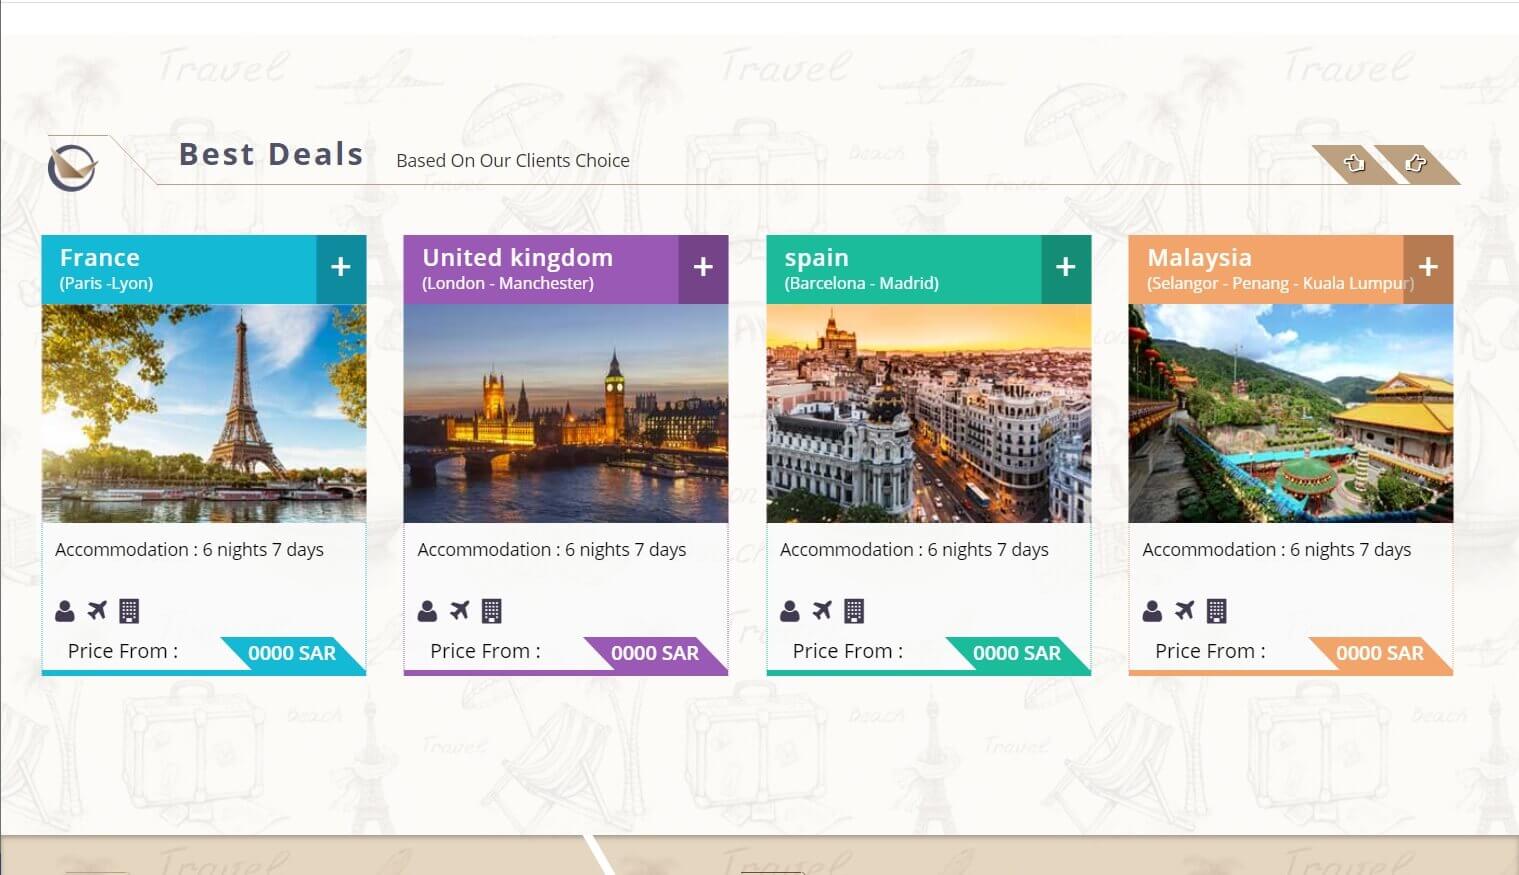1519x875 pixels.
Task: Click the Selangor - Penang - Kuala Lumpur subtitle
Action: click(x=1280, y=283)
